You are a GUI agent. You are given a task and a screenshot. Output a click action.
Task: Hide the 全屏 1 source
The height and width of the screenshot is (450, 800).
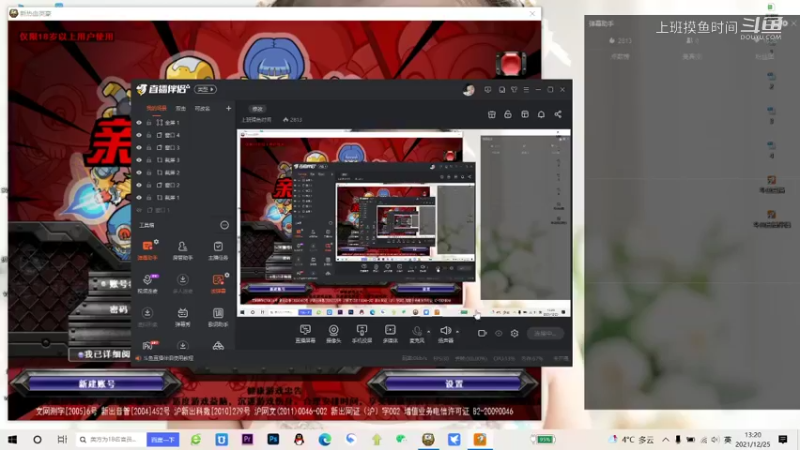tap(139, 123)
